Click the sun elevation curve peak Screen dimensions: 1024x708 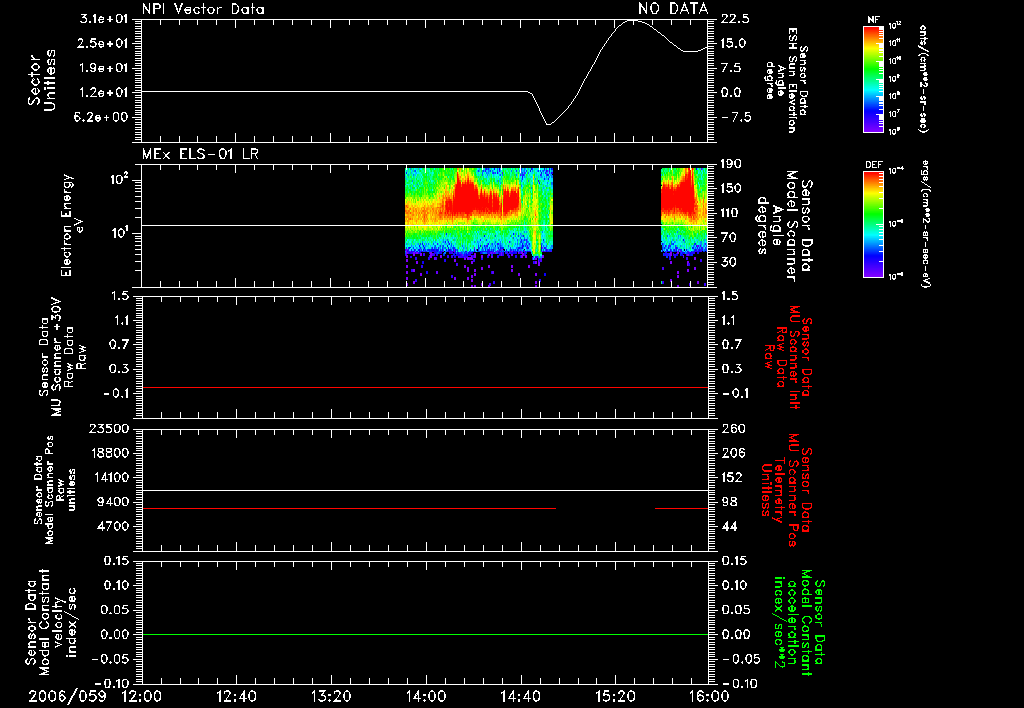pos(633,21)
